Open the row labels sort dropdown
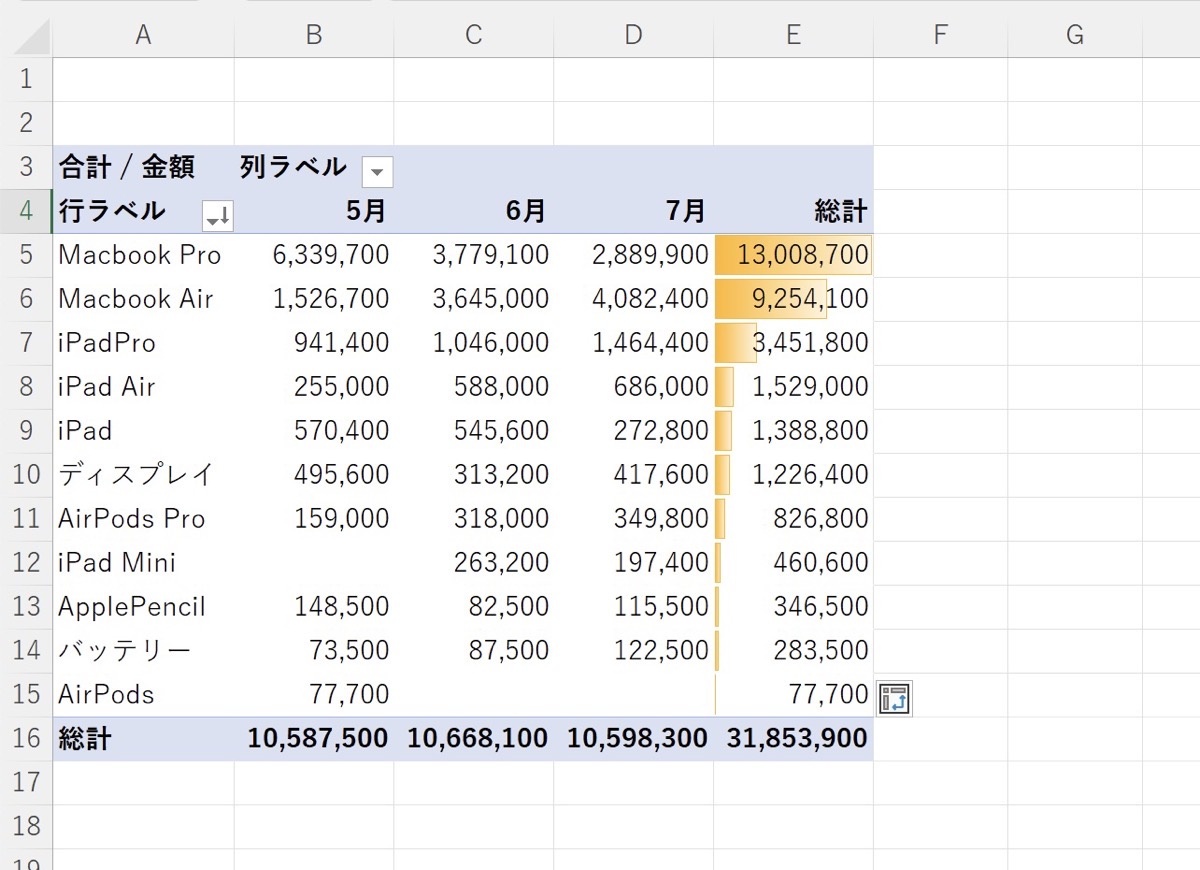Viewport: 1200px width, 870px height. coord(217,215)
